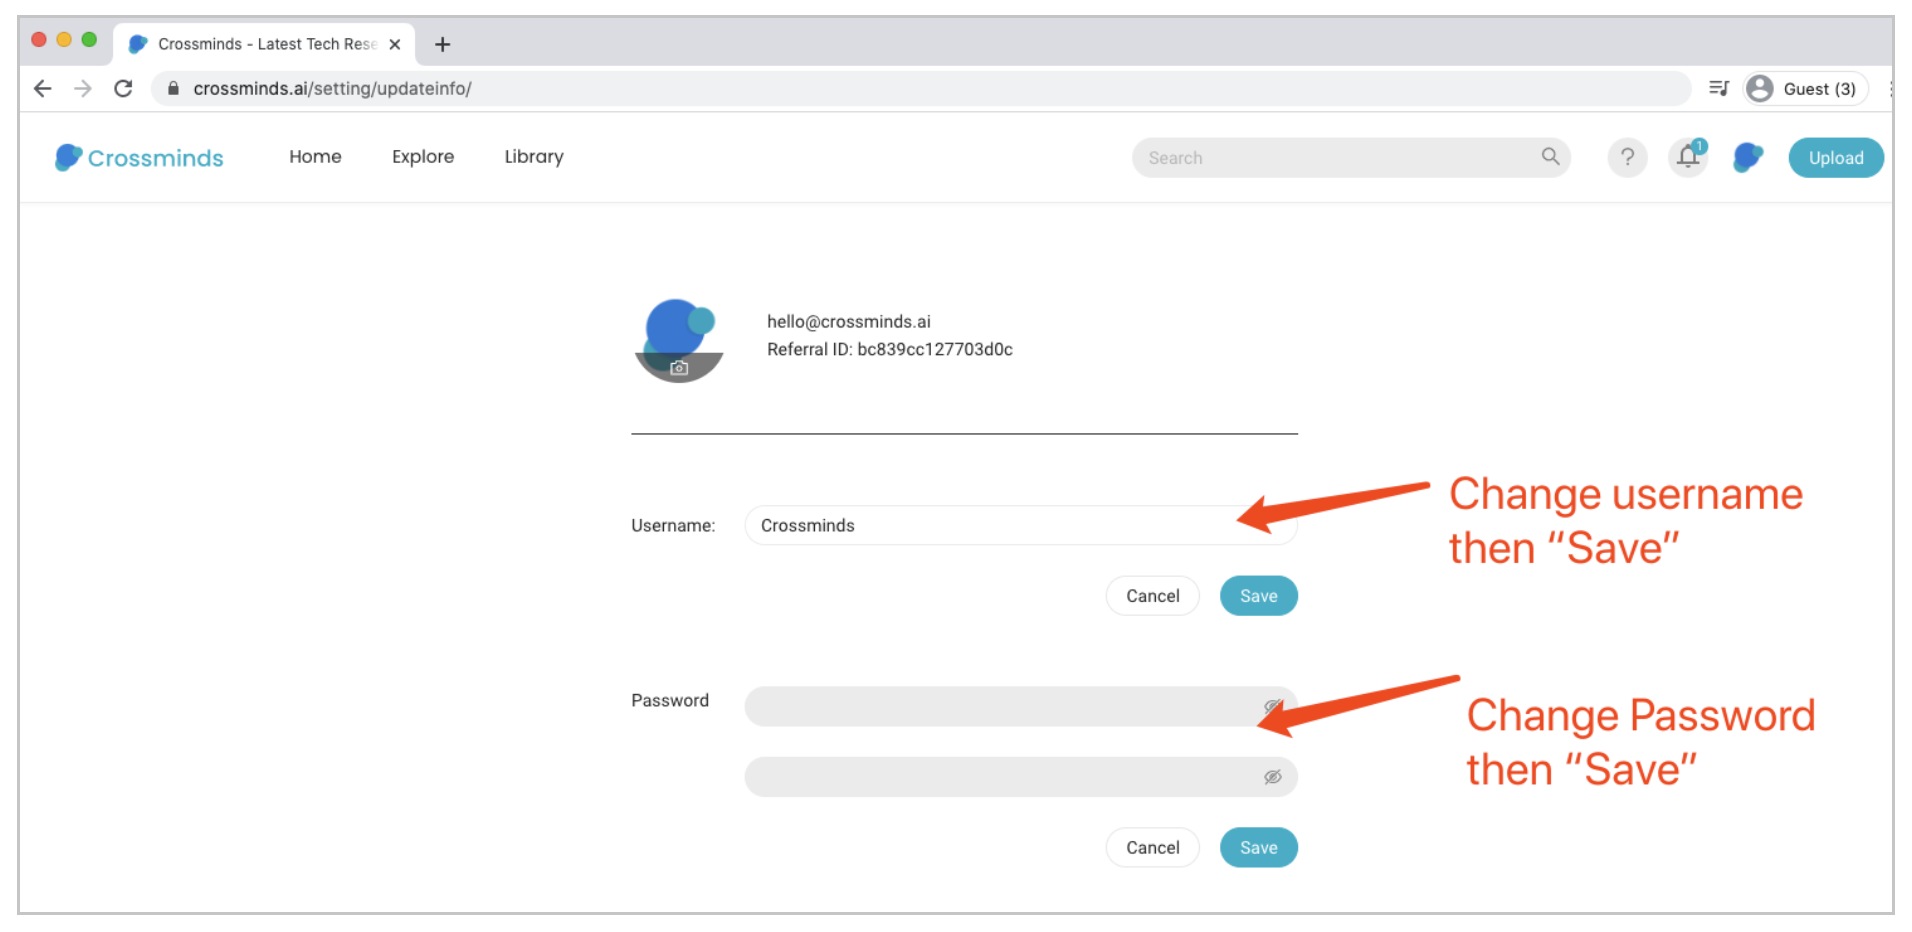Click the first Password field
This screenshot has height=932, width=1912.
[1021, 706]
